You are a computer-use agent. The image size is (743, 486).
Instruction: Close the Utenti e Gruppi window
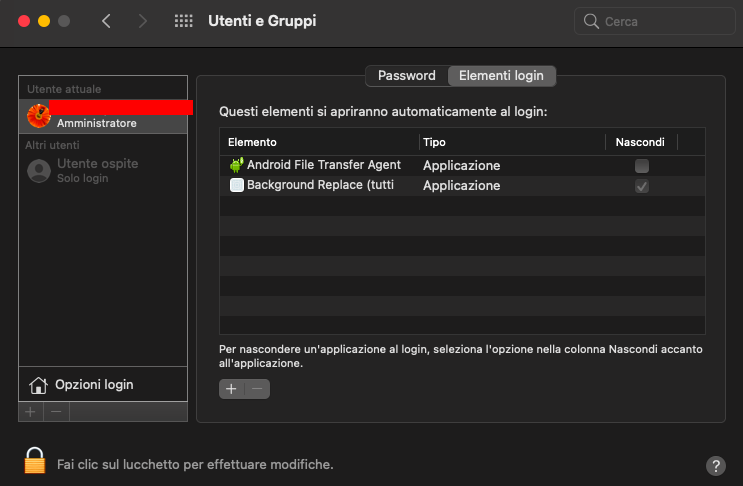pyautogui.click(x=24, y=21)
